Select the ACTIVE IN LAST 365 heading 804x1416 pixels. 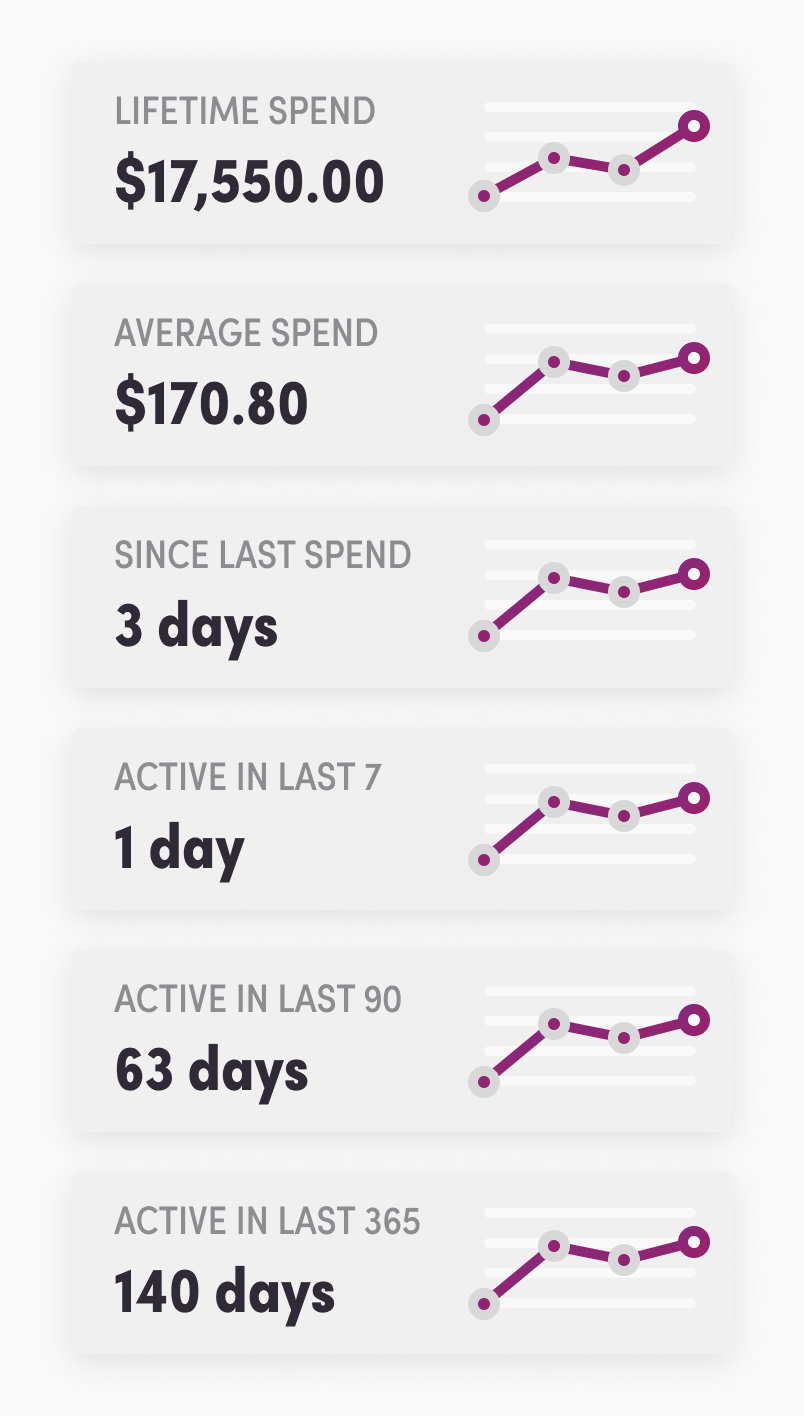267,1221
